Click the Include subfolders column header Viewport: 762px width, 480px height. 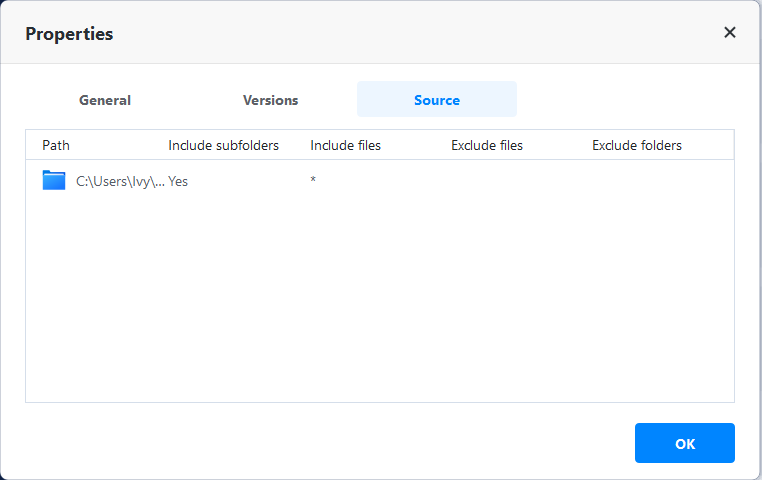(223, 146)
